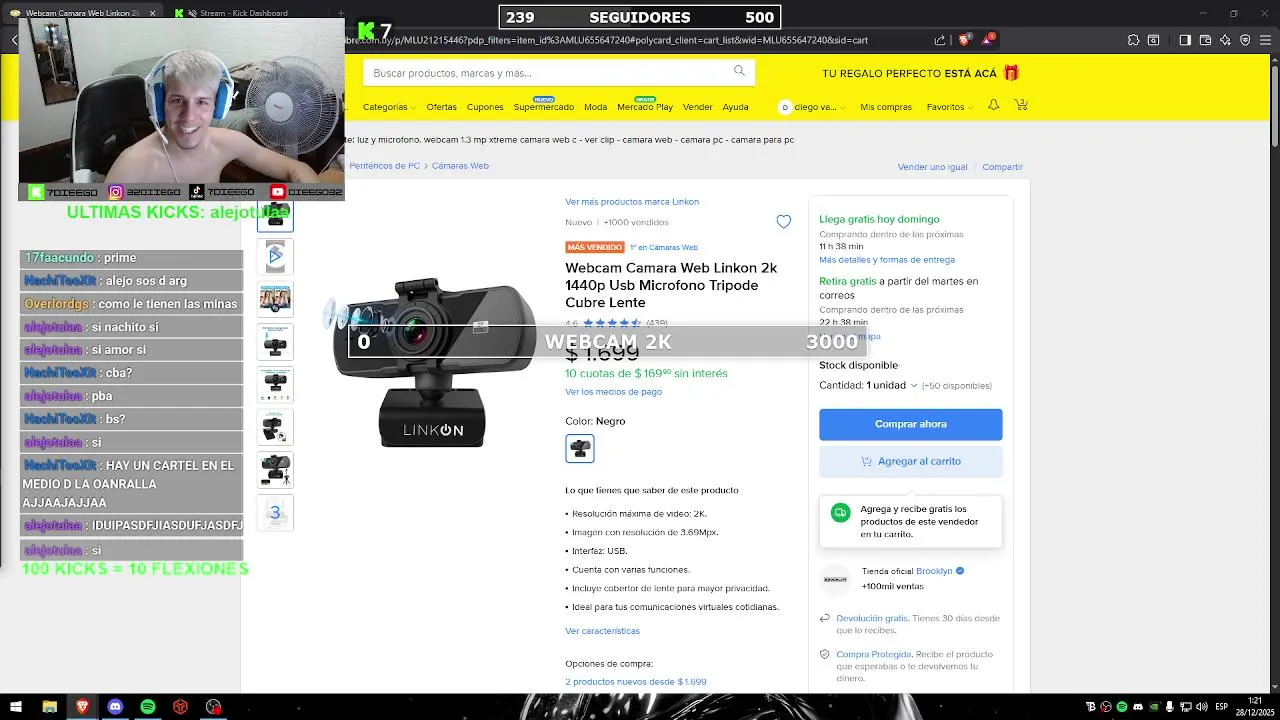Open Ofertas menu item
1280x720 pixels.
pyautogui.click(x=441, y=106)
